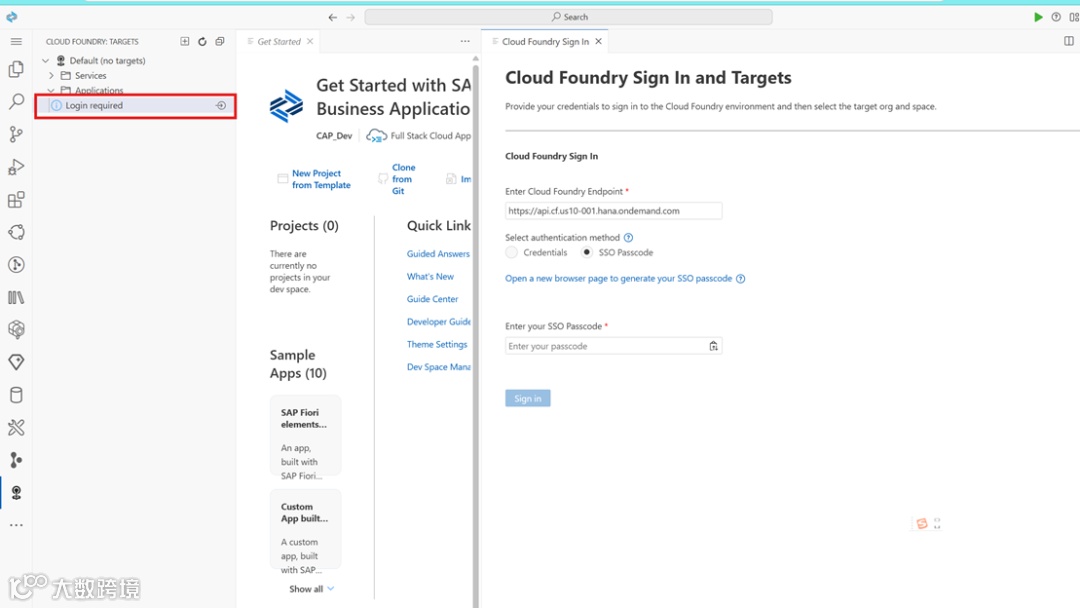Click the Sign in button

click(x=528, y=399)
